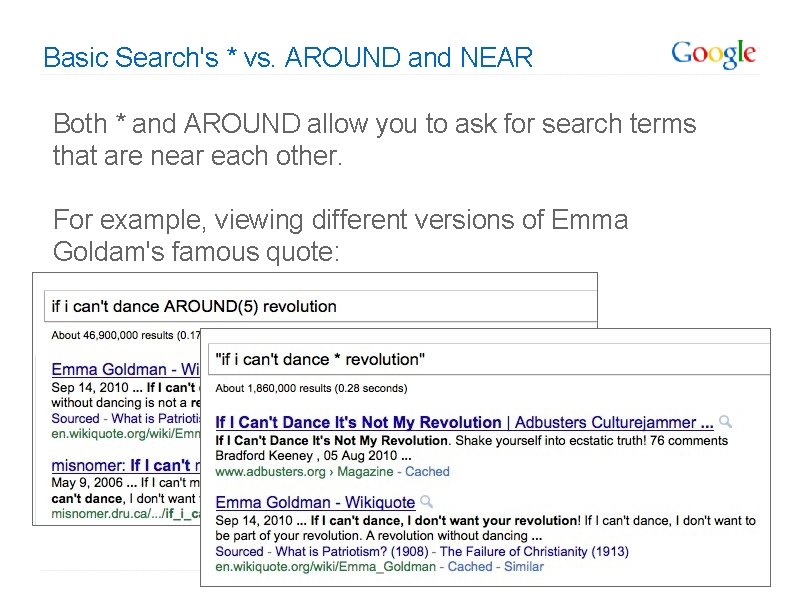Screen dimensions: 800x600
Task: Click the Similar link for Wikiquote result
Action: click(x=524, y=566)
